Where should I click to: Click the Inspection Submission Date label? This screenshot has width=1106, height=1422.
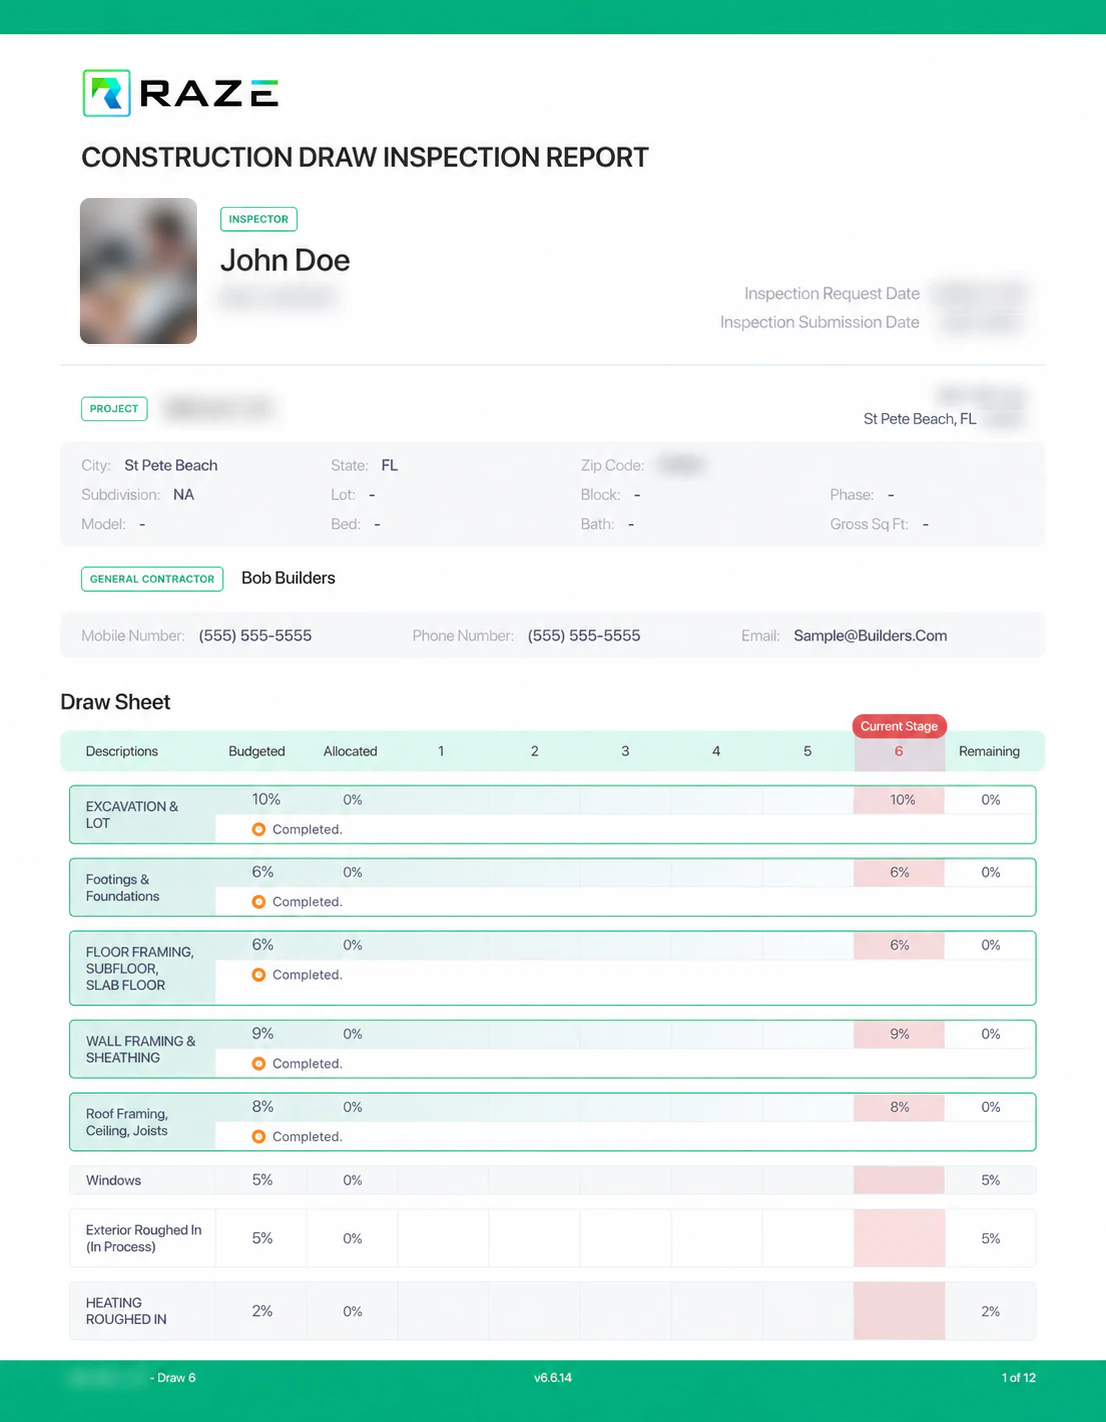click(x=820, y=322)
